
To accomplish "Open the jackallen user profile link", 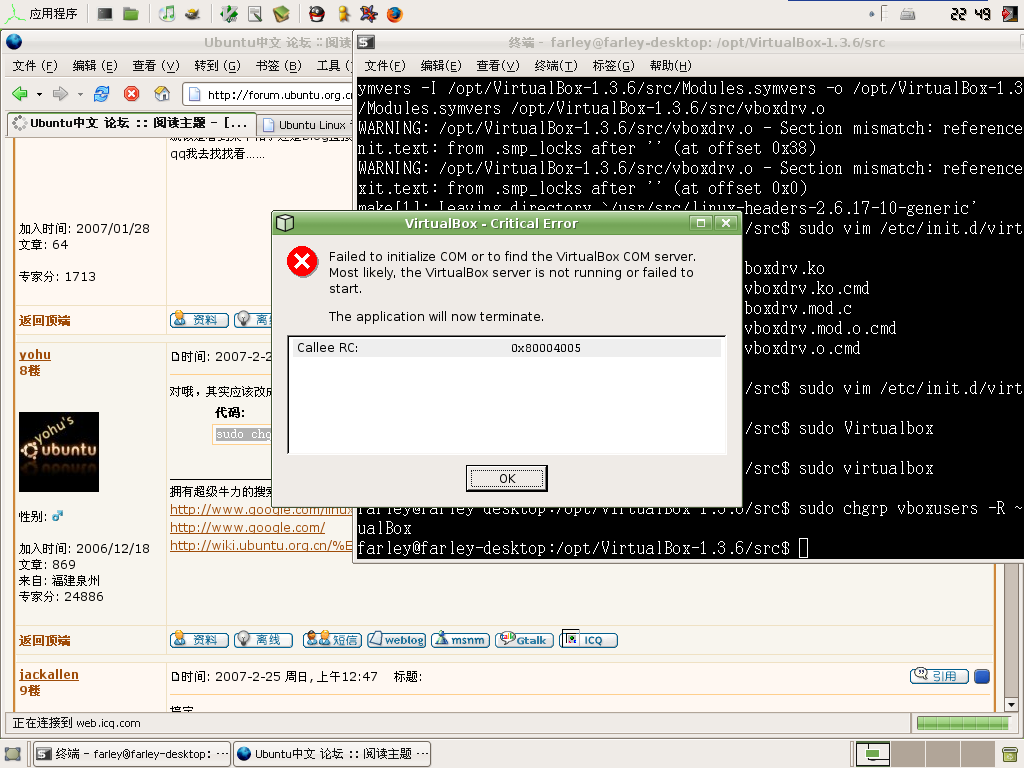I will tap(49, 675).
